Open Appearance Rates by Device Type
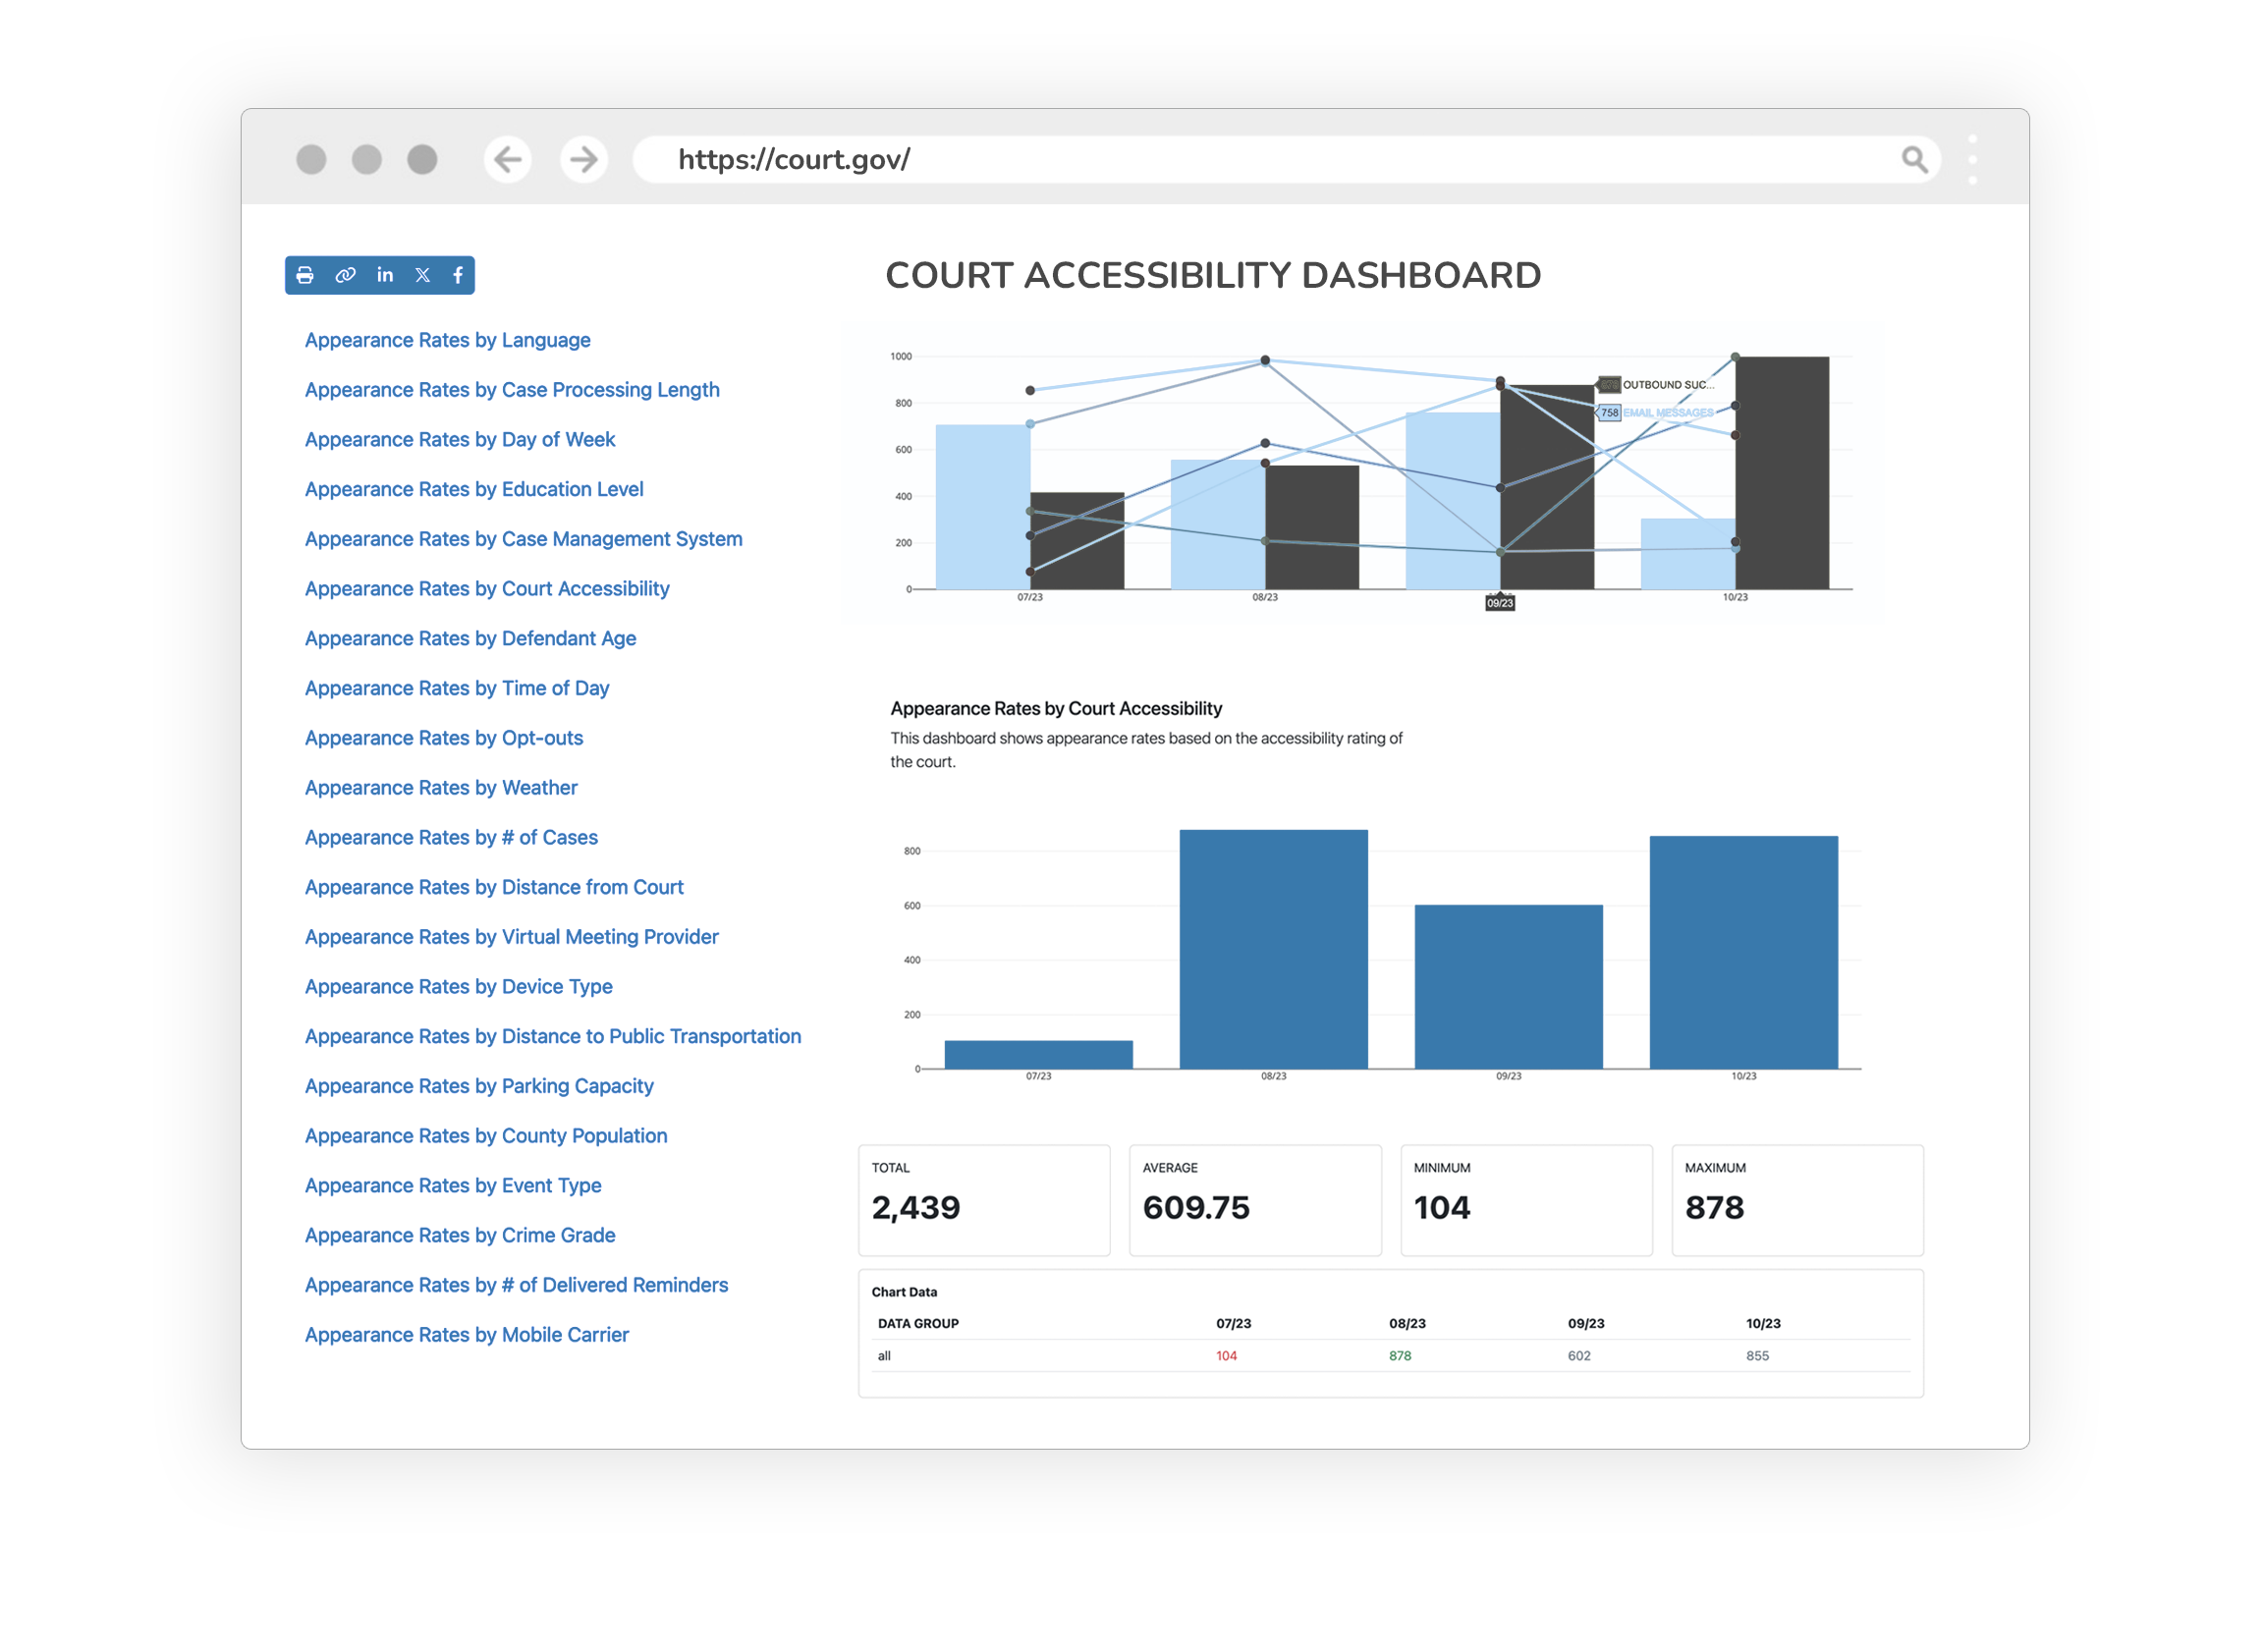Screen dimensions: 2263x1652 point(459,986)
